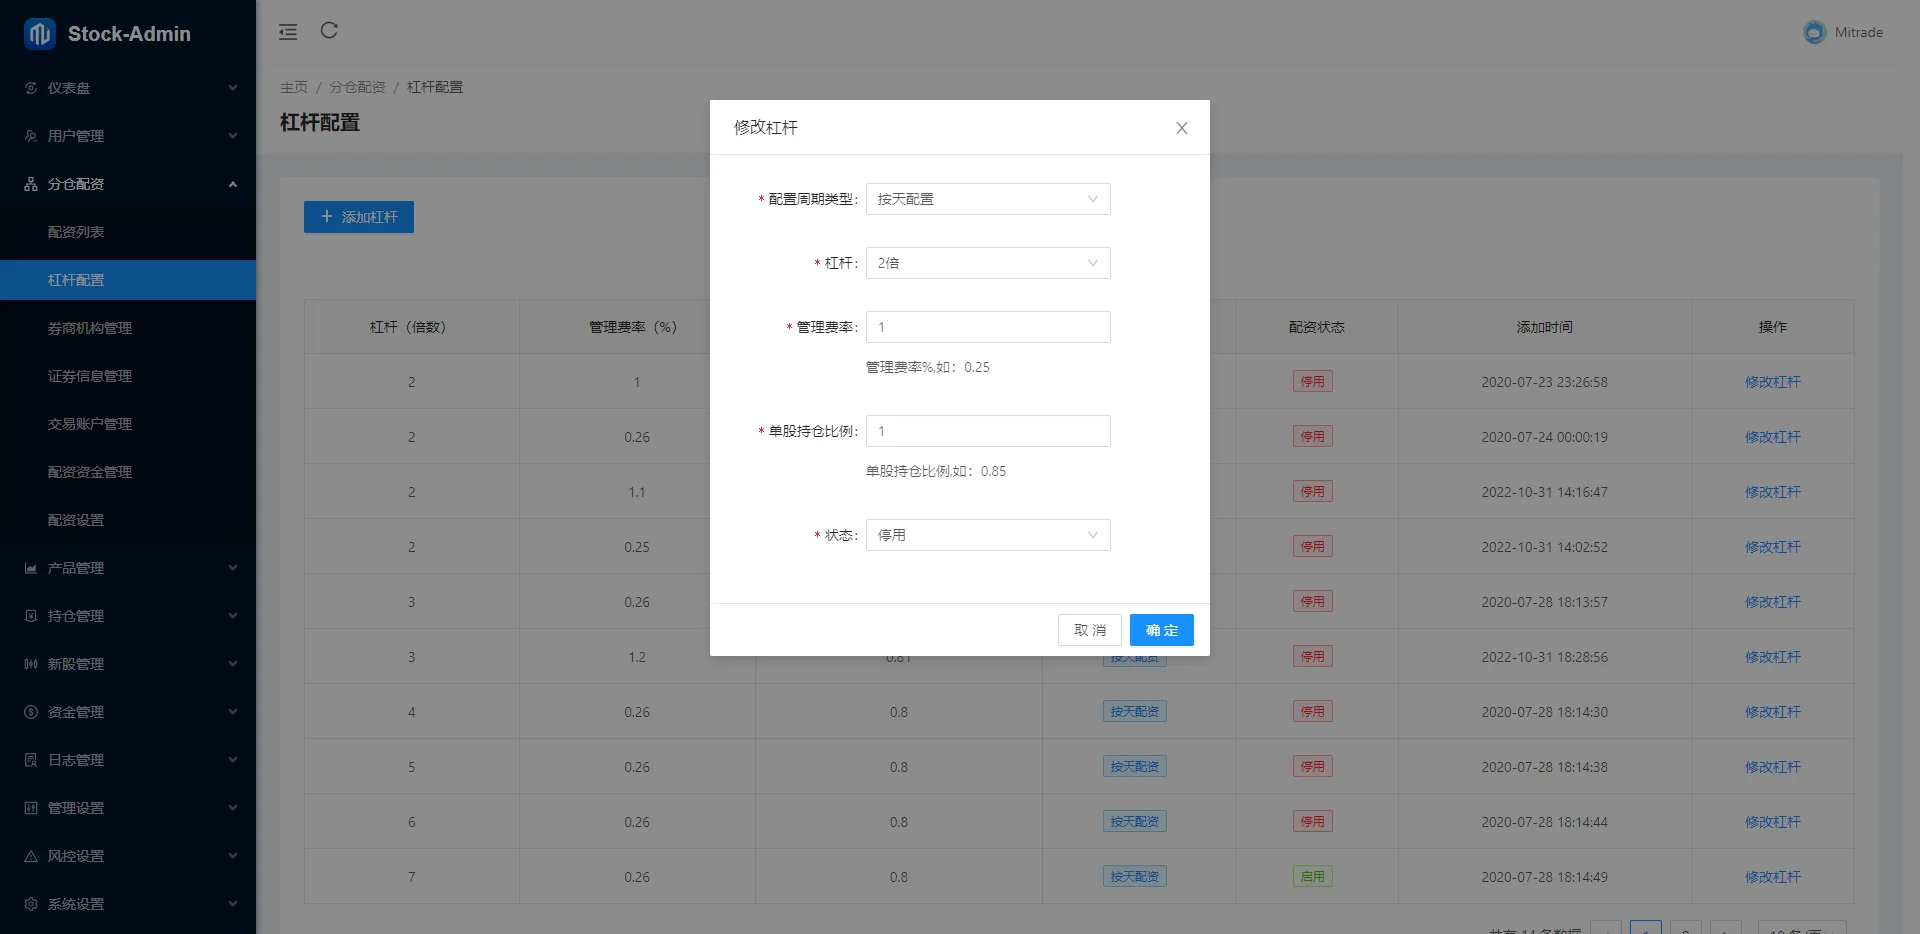
Task: Open the 状态 status dropdown
Action: [987, 535]
